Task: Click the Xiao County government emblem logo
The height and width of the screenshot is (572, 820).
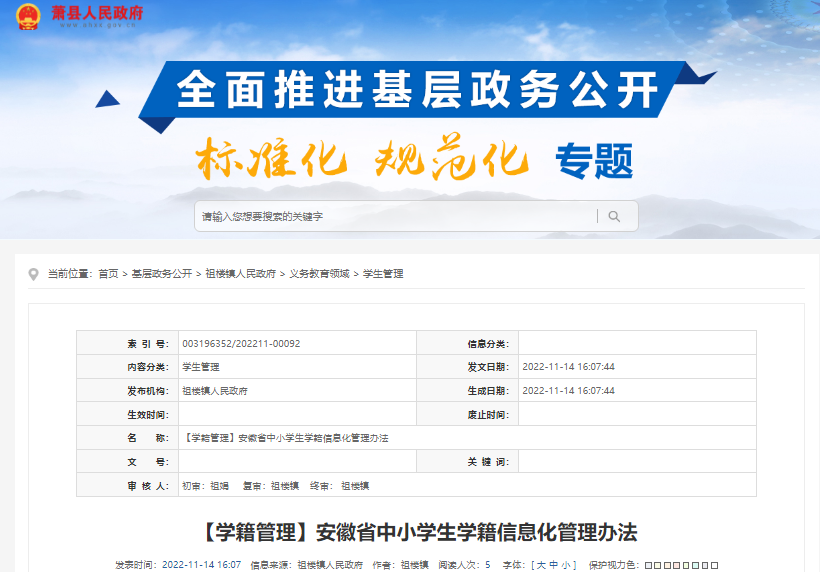Action: pos(28,16)
